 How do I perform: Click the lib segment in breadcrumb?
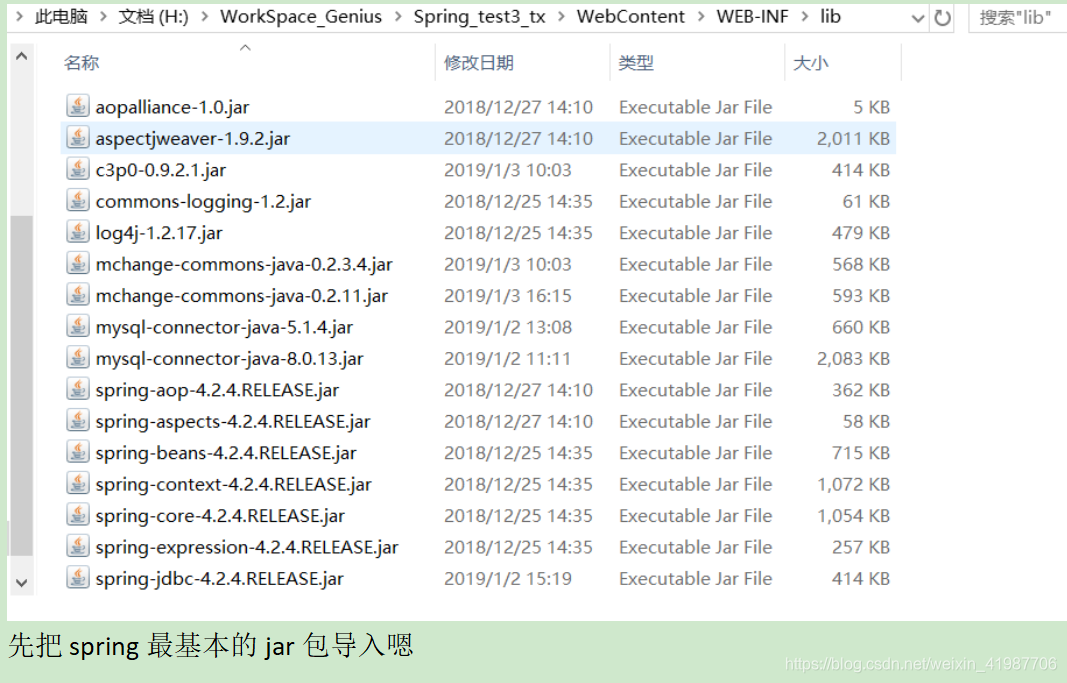830,16
